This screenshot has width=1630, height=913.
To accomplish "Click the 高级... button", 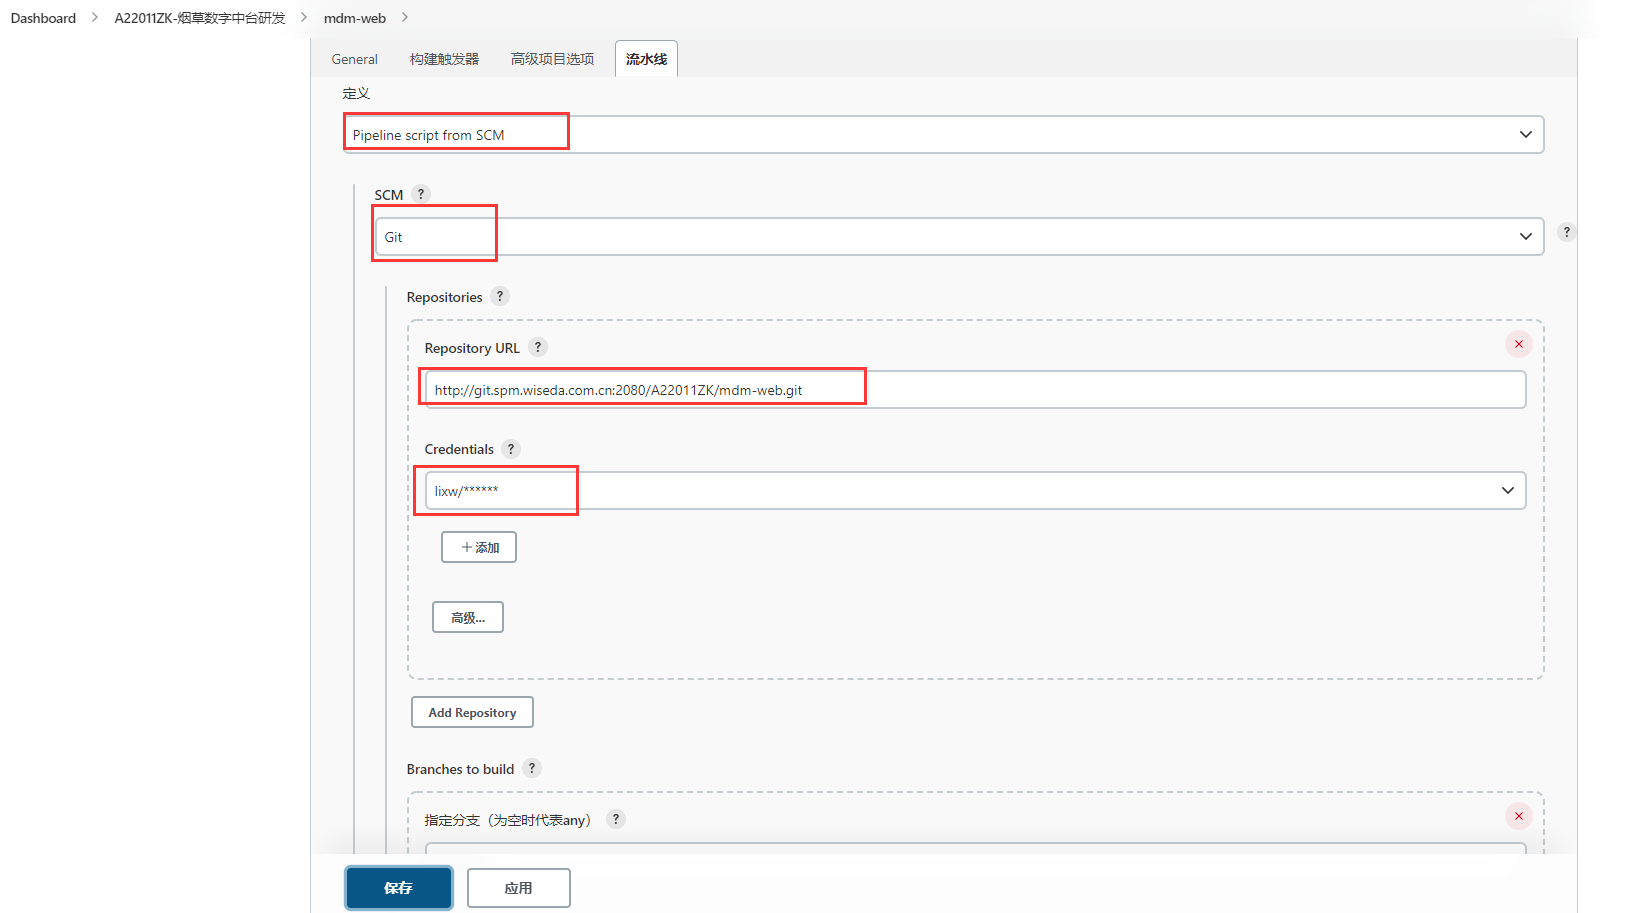I will click(x=467, y=617).
